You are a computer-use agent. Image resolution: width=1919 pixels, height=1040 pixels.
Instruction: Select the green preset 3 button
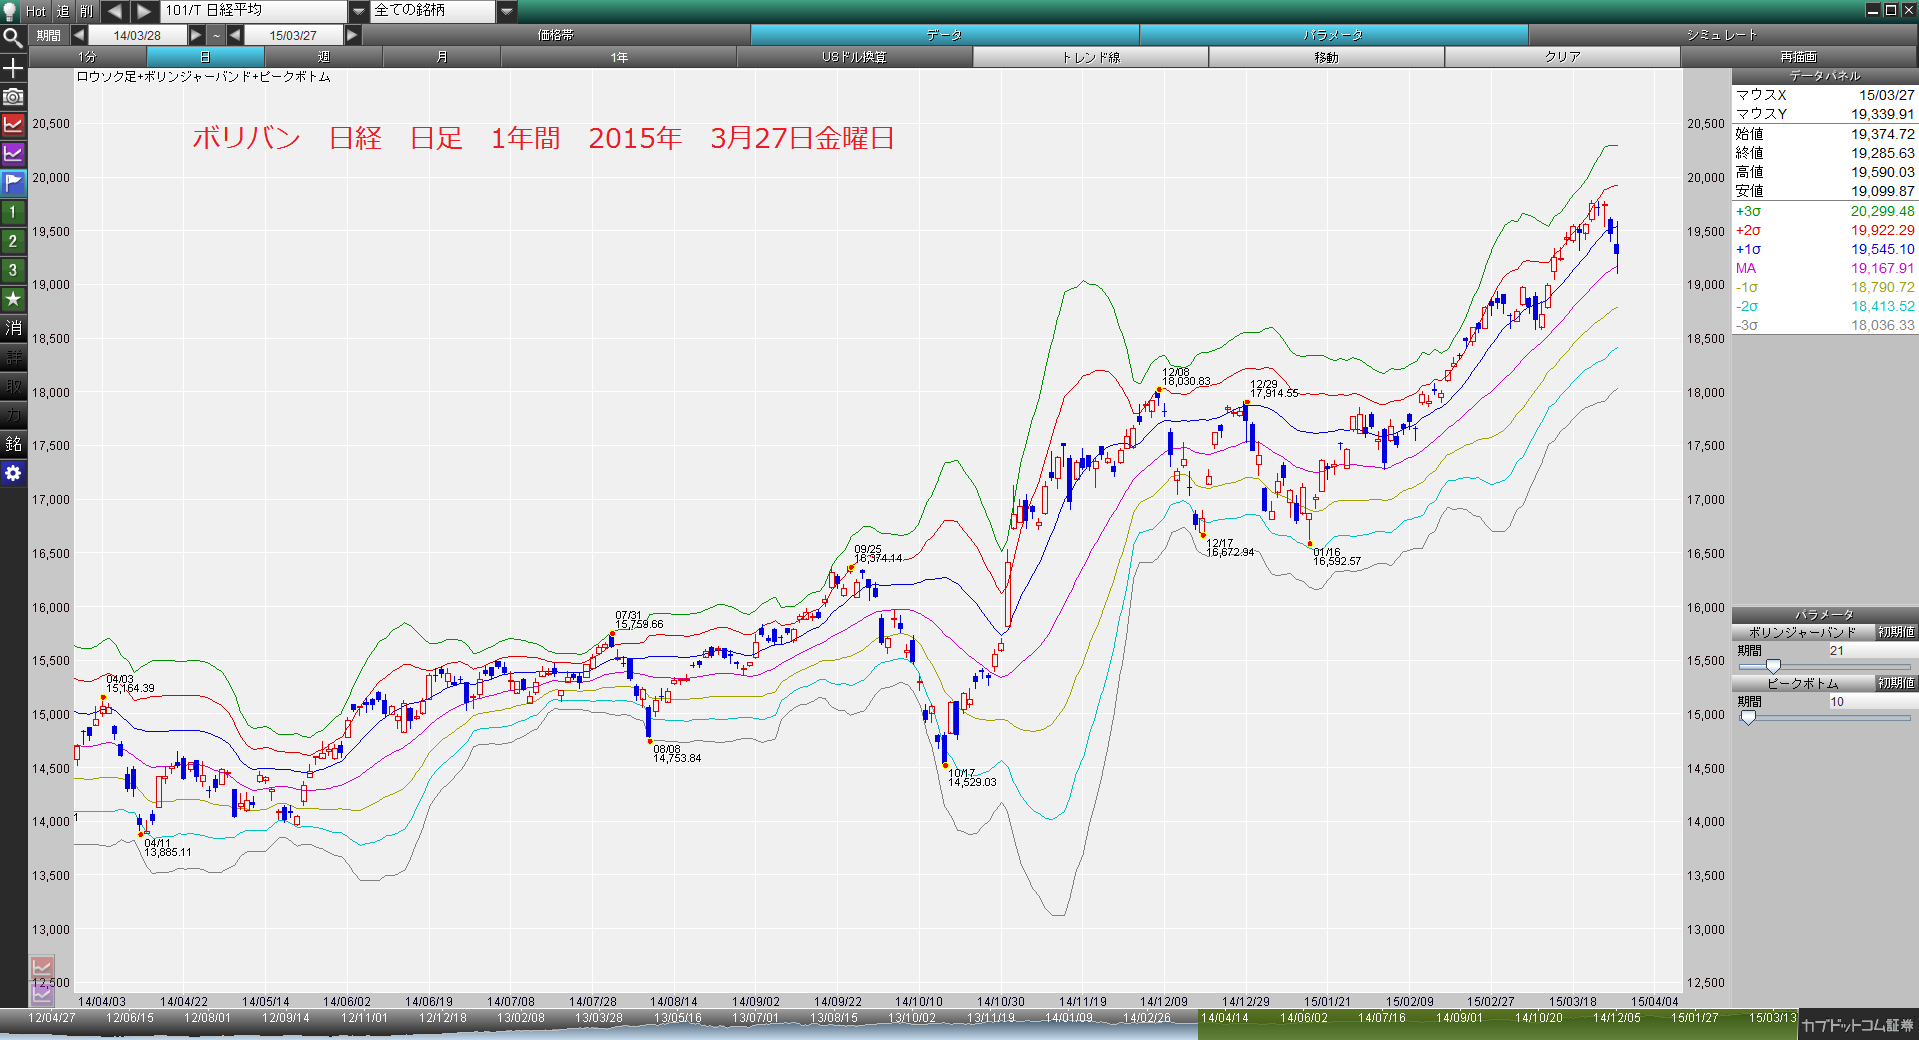point(13,270)
